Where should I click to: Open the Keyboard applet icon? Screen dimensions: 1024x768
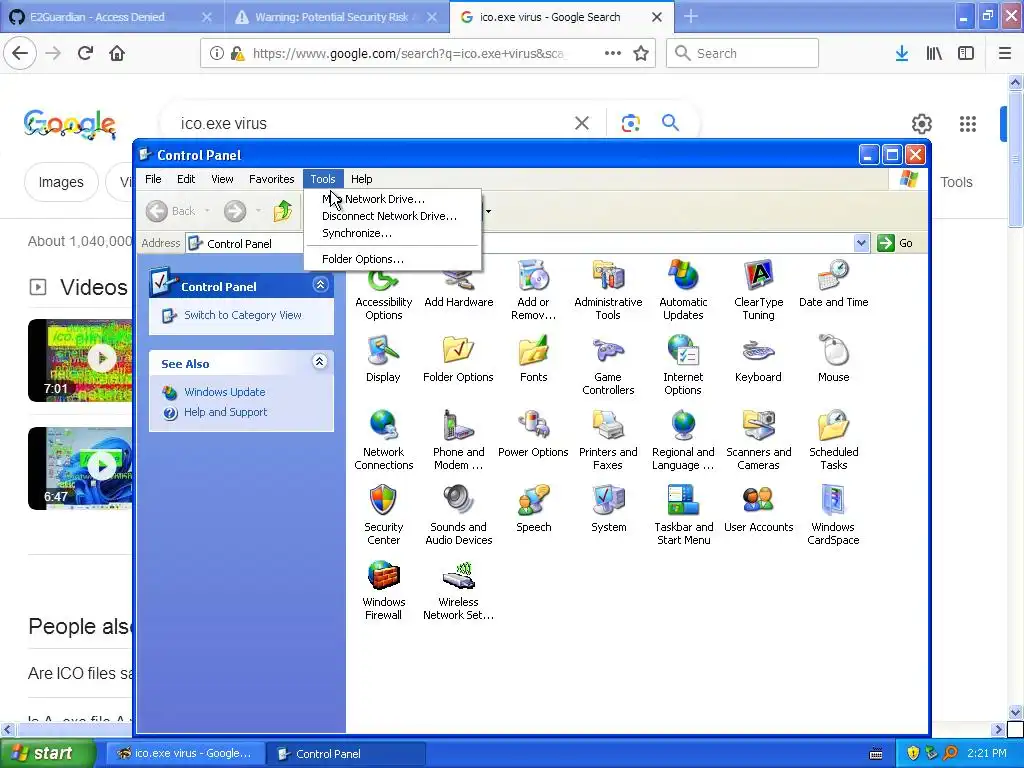tap(758, 359)
